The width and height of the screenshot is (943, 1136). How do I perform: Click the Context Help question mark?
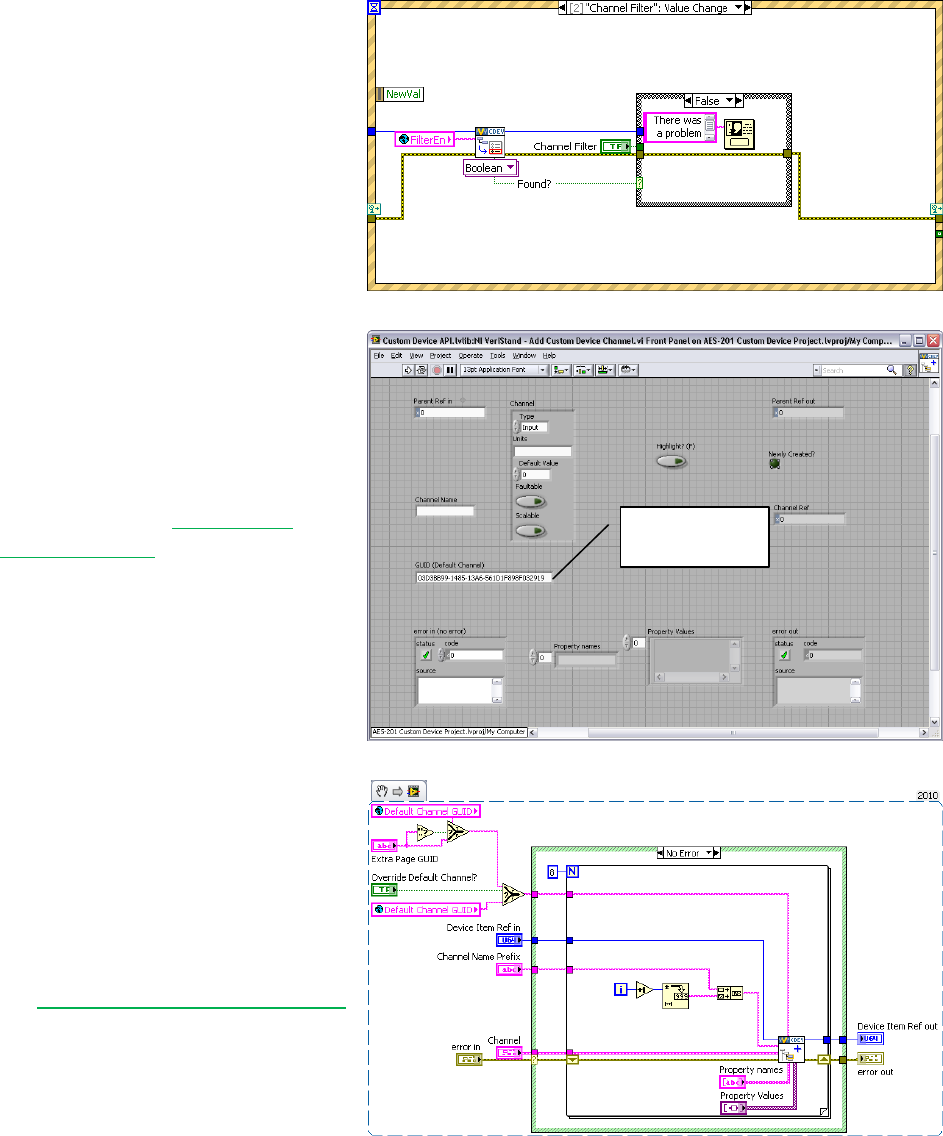pyautogui.click(x=910, y=370)
